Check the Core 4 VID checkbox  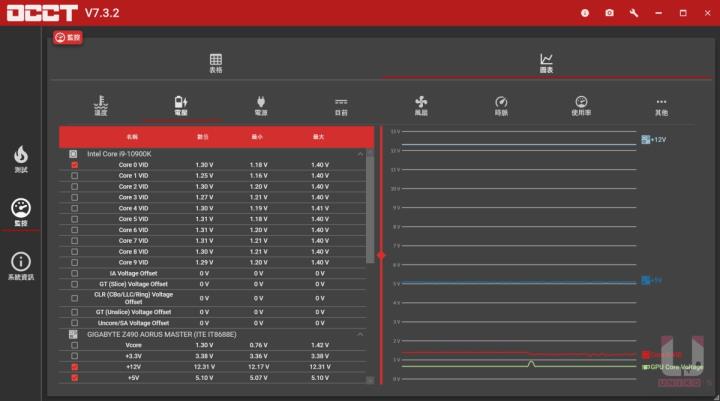[x=74, y=208]
